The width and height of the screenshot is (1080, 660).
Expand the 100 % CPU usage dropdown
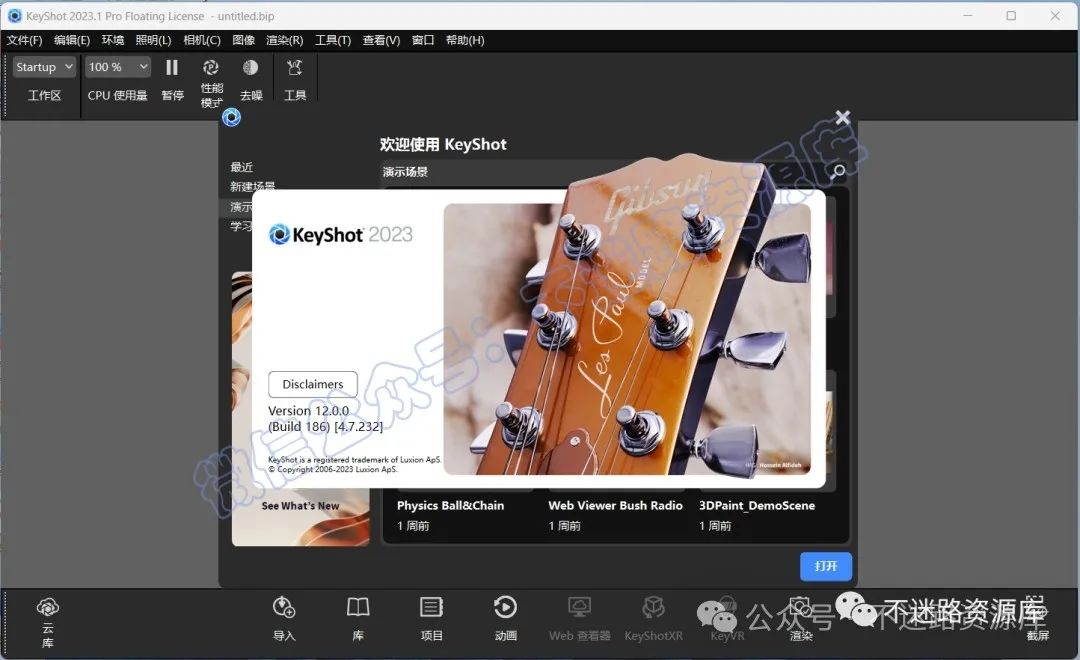pos(118,67)
